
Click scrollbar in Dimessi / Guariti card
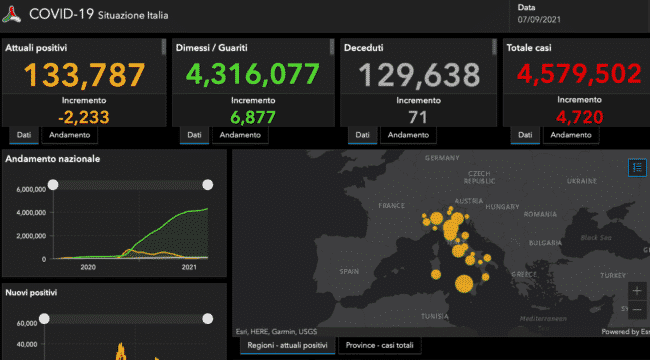(332, 47)
